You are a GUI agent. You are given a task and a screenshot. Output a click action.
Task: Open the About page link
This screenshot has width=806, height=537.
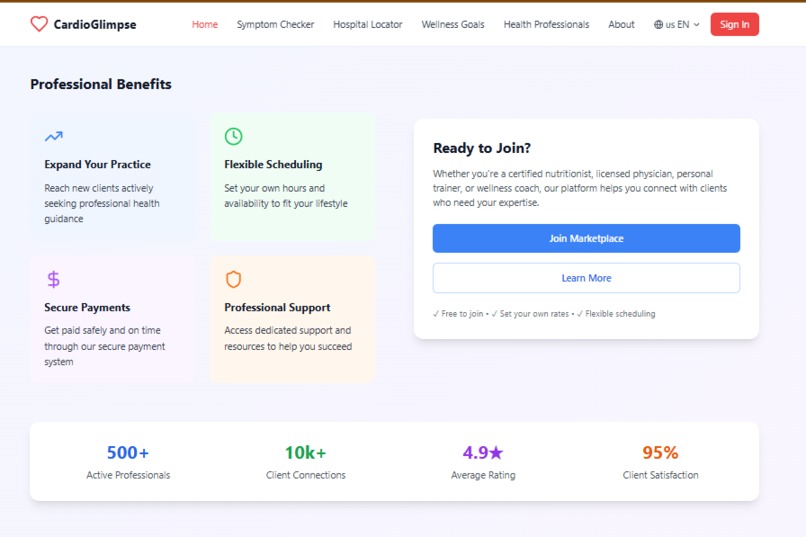click(621, 25)
